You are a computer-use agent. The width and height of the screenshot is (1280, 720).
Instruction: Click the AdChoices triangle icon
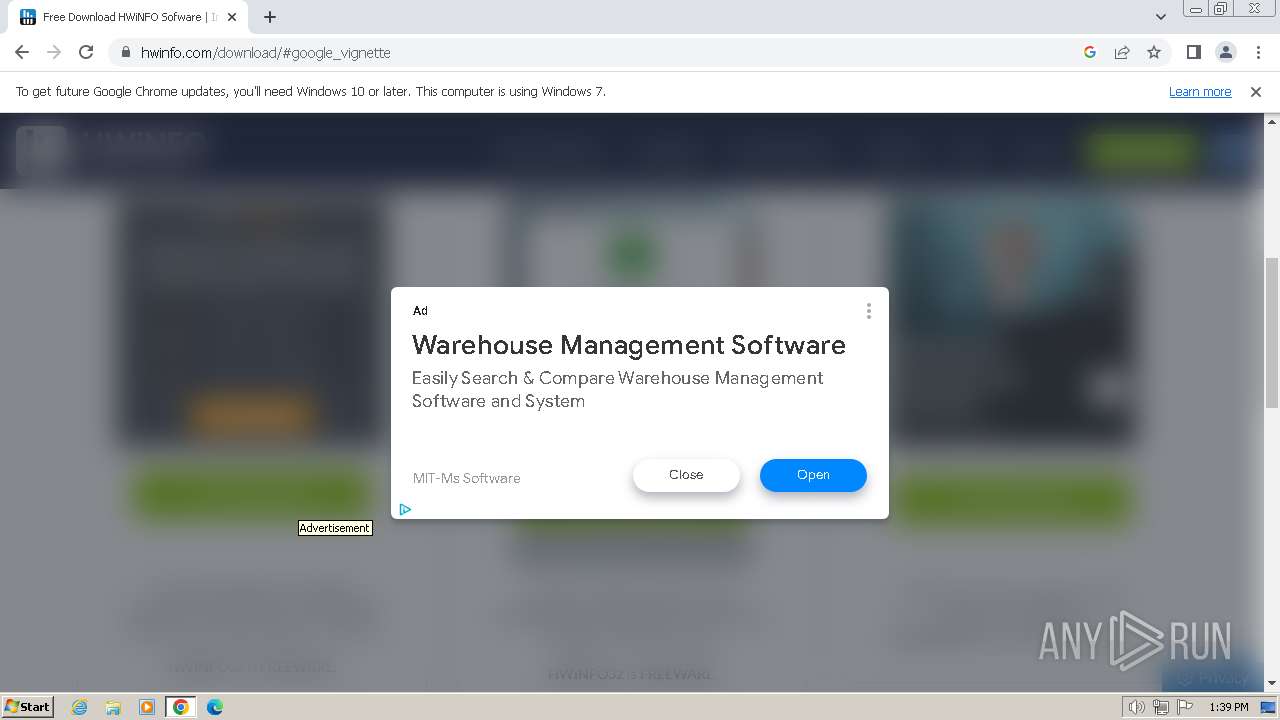tap(405, 509)
